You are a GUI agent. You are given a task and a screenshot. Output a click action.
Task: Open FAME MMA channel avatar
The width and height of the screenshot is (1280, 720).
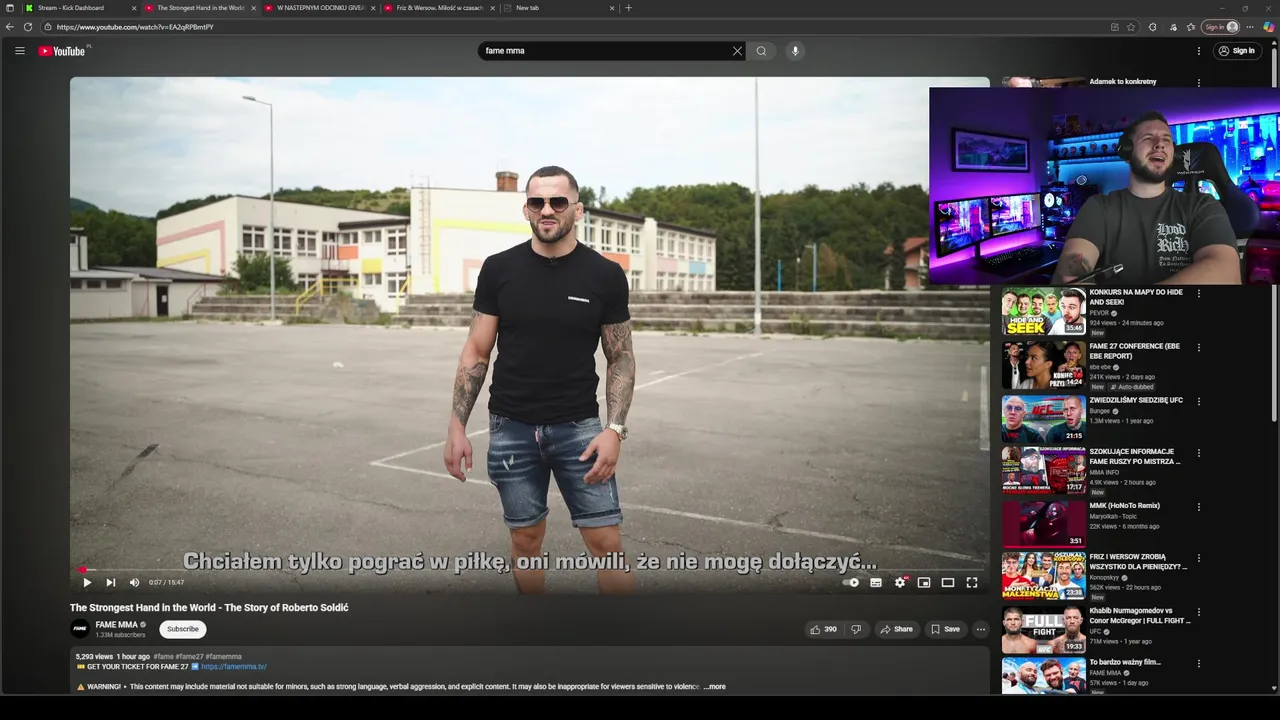pyautogui.click(x=79, y=629)
